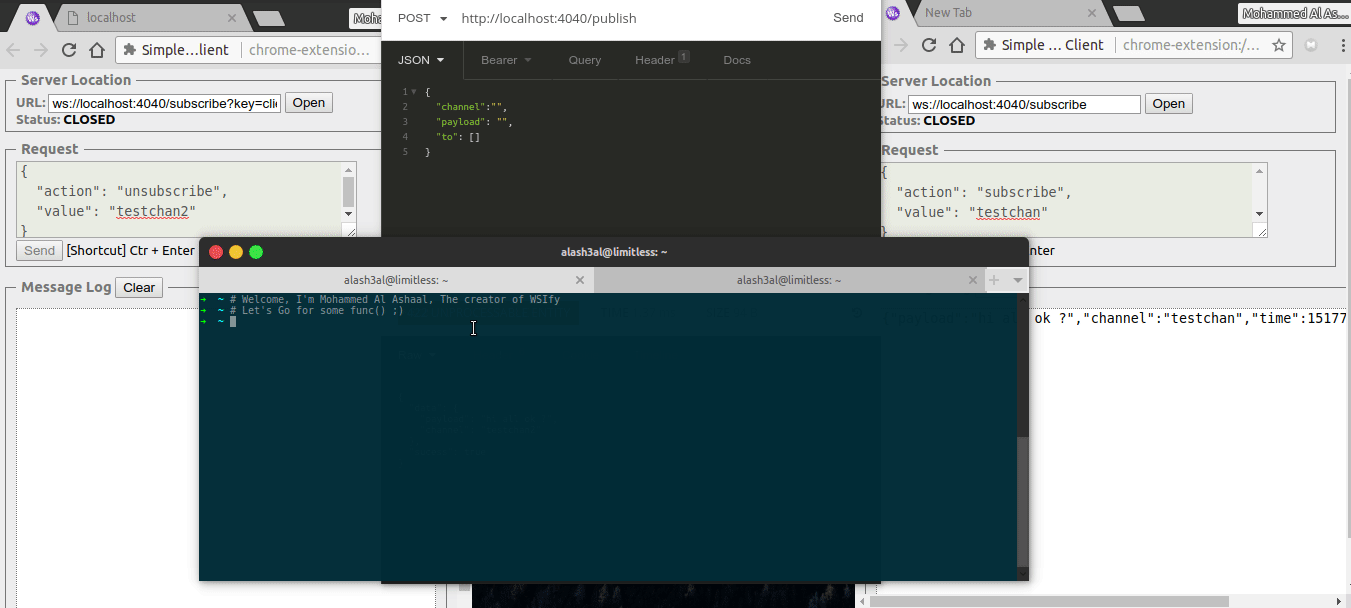Minimize terminal with yellow button
1351x608 pixels.
pyautogui.click(x=236, y=252)
